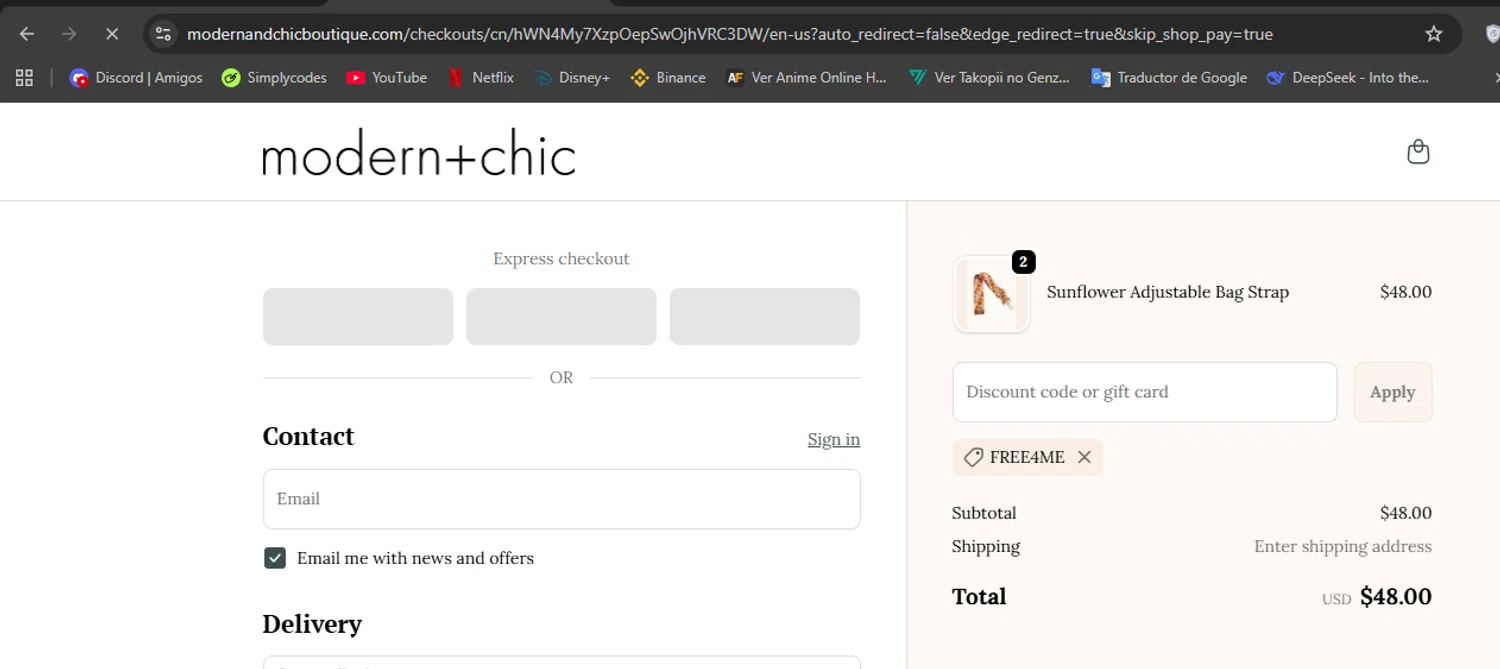Open Simplycodes bookmark

click(275, 77)
